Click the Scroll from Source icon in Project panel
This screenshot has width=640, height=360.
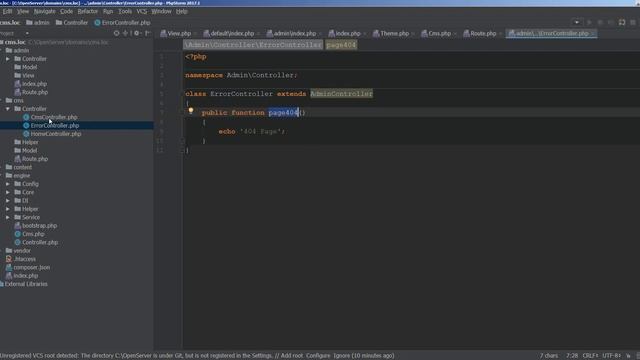point(117,33)
